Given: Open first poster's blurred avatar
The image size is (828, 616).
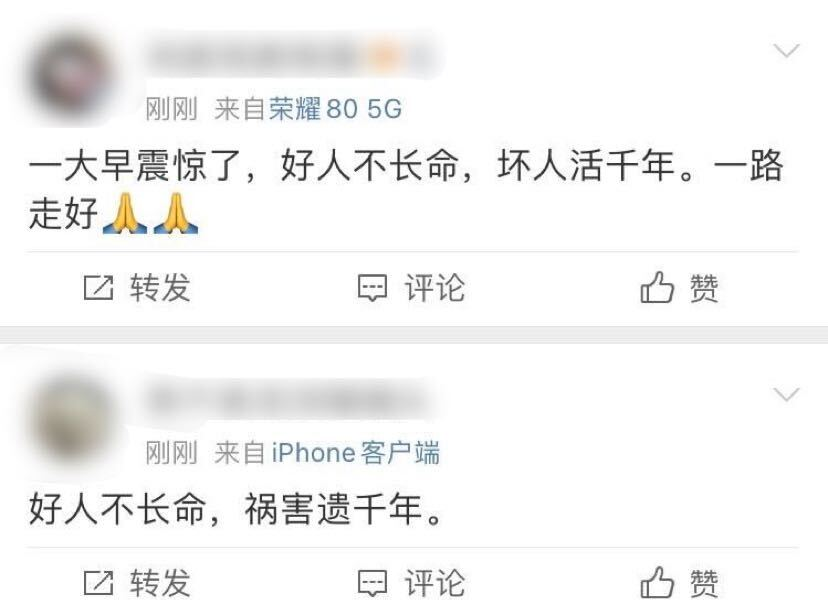Looking at the screenshot, I should click(x=72, y=75).
